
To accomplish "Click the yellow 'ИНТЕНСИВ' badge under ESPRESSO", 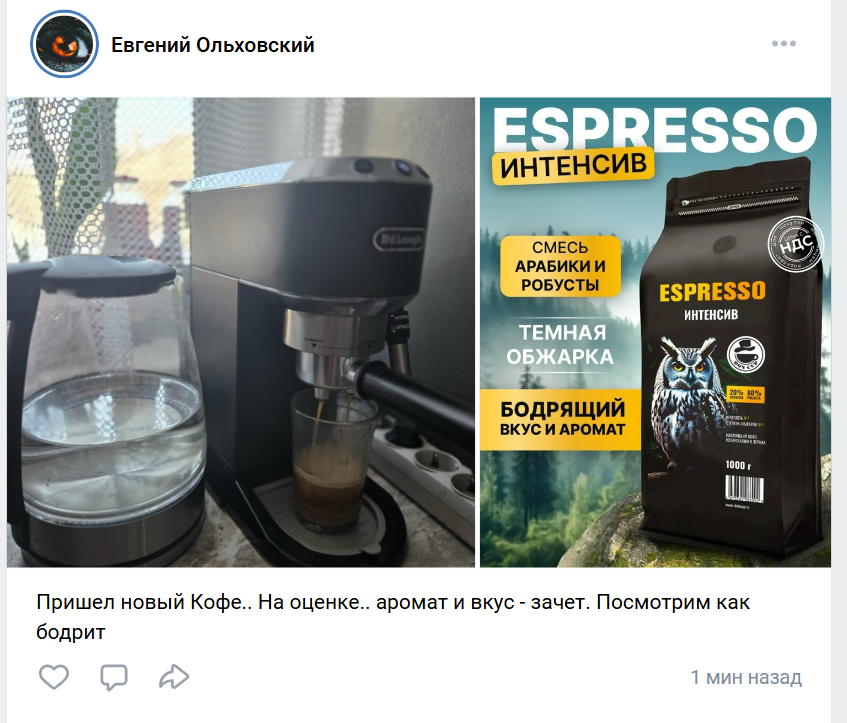I will point(573,165).
